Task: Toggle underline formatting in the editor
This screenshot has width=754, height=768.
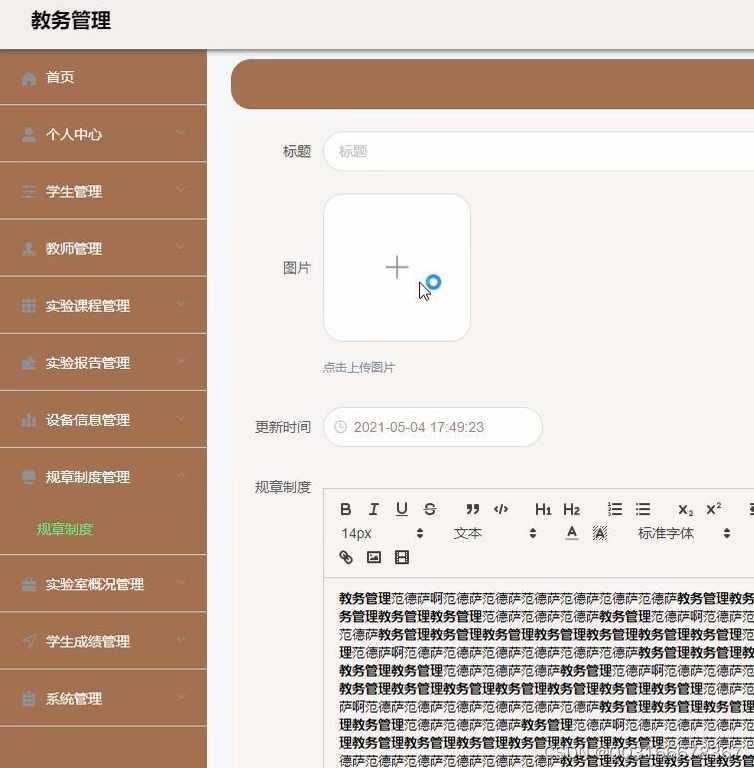Action: [x=402, y=509]
